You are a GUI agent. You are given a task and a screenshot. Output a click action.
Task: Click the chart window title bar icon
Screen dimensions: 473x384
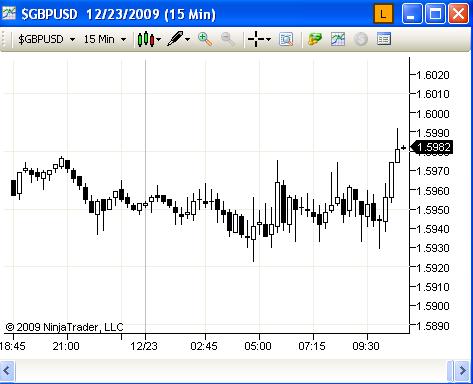pyautogui.click(x=9, y=14)
